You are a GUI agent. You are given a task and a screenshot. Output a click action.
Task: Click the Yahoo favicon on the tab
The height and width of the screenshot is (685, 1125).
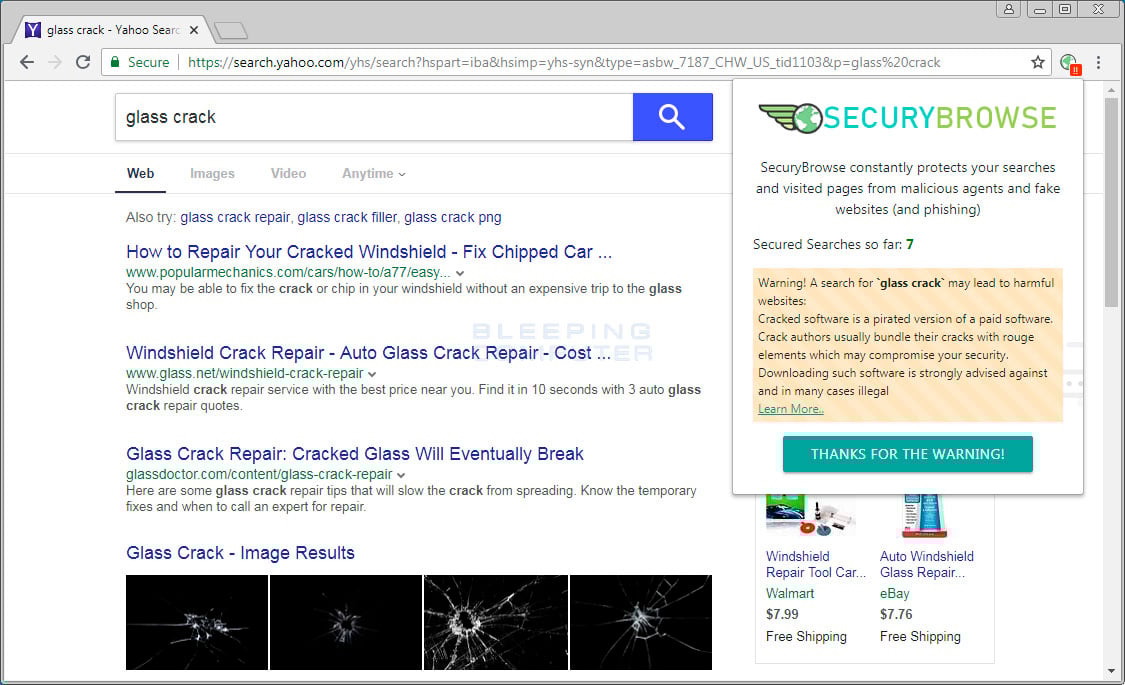coord(33,30)
